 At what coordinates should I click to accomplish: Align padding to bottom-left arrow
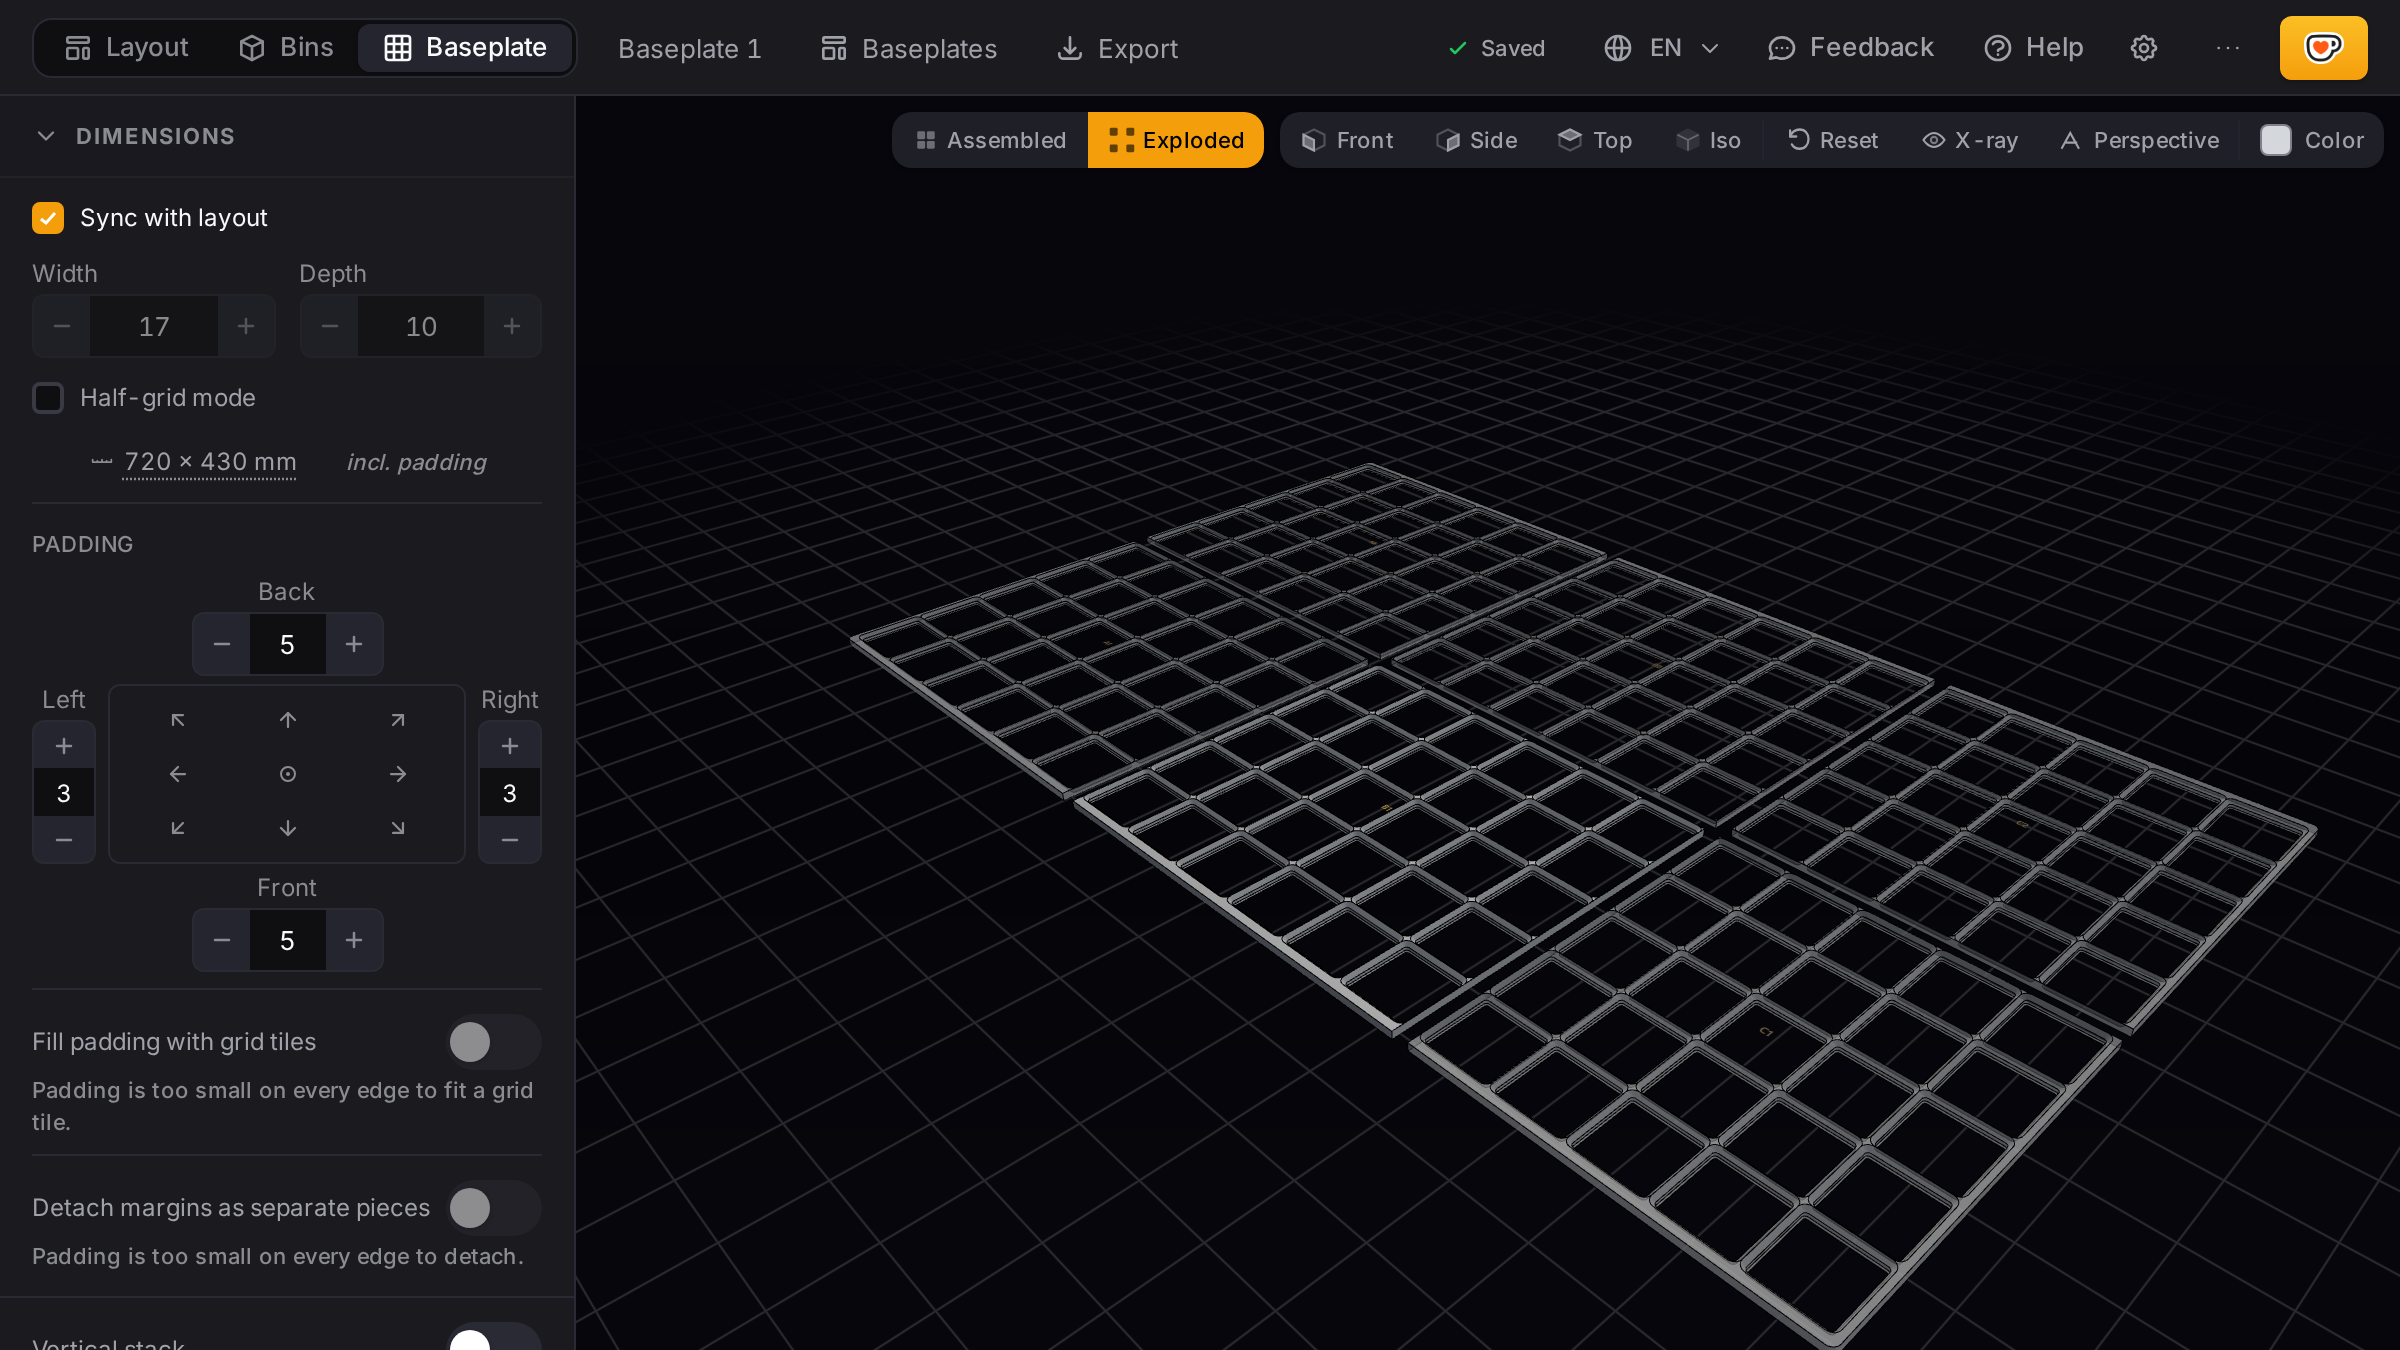[178, 828]
